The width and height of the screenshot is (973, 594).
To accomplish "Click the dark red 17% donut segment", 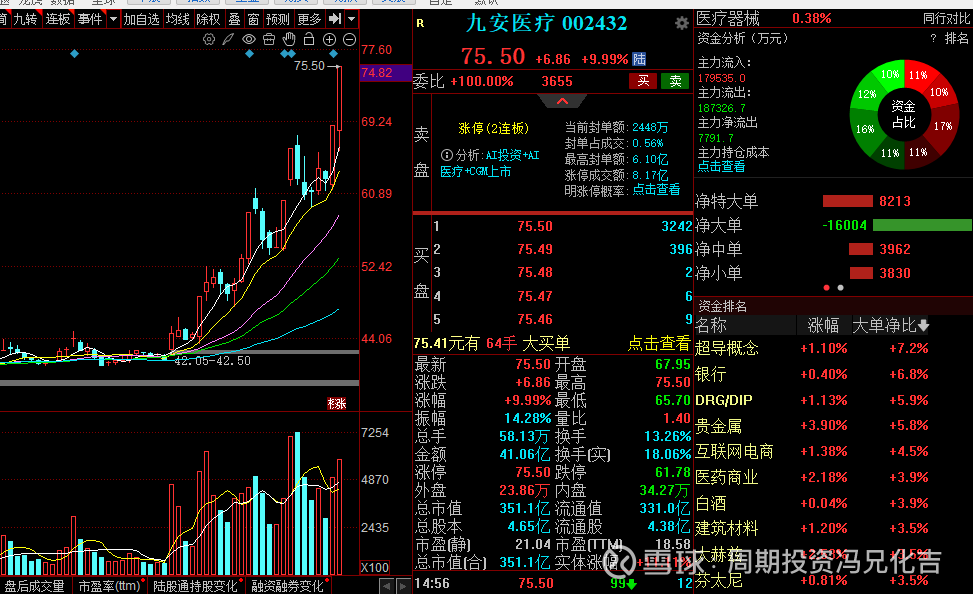I will [943, 126].
